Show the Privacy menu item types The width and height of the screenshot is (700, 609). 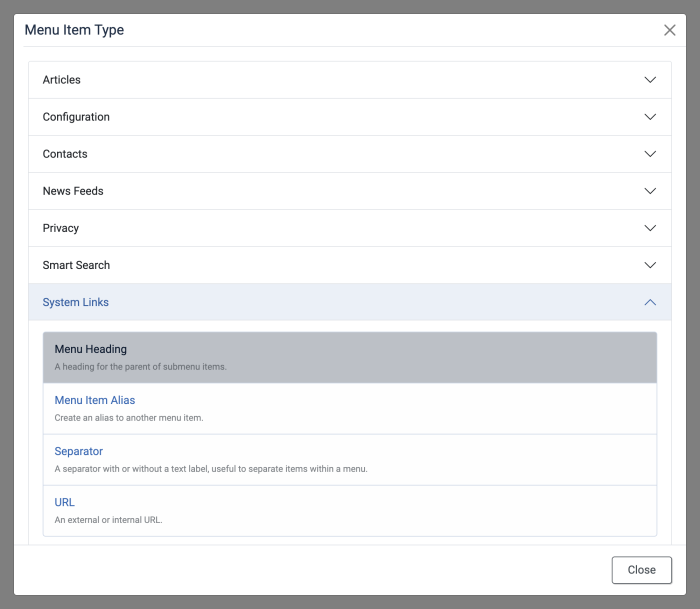(61, 228)
